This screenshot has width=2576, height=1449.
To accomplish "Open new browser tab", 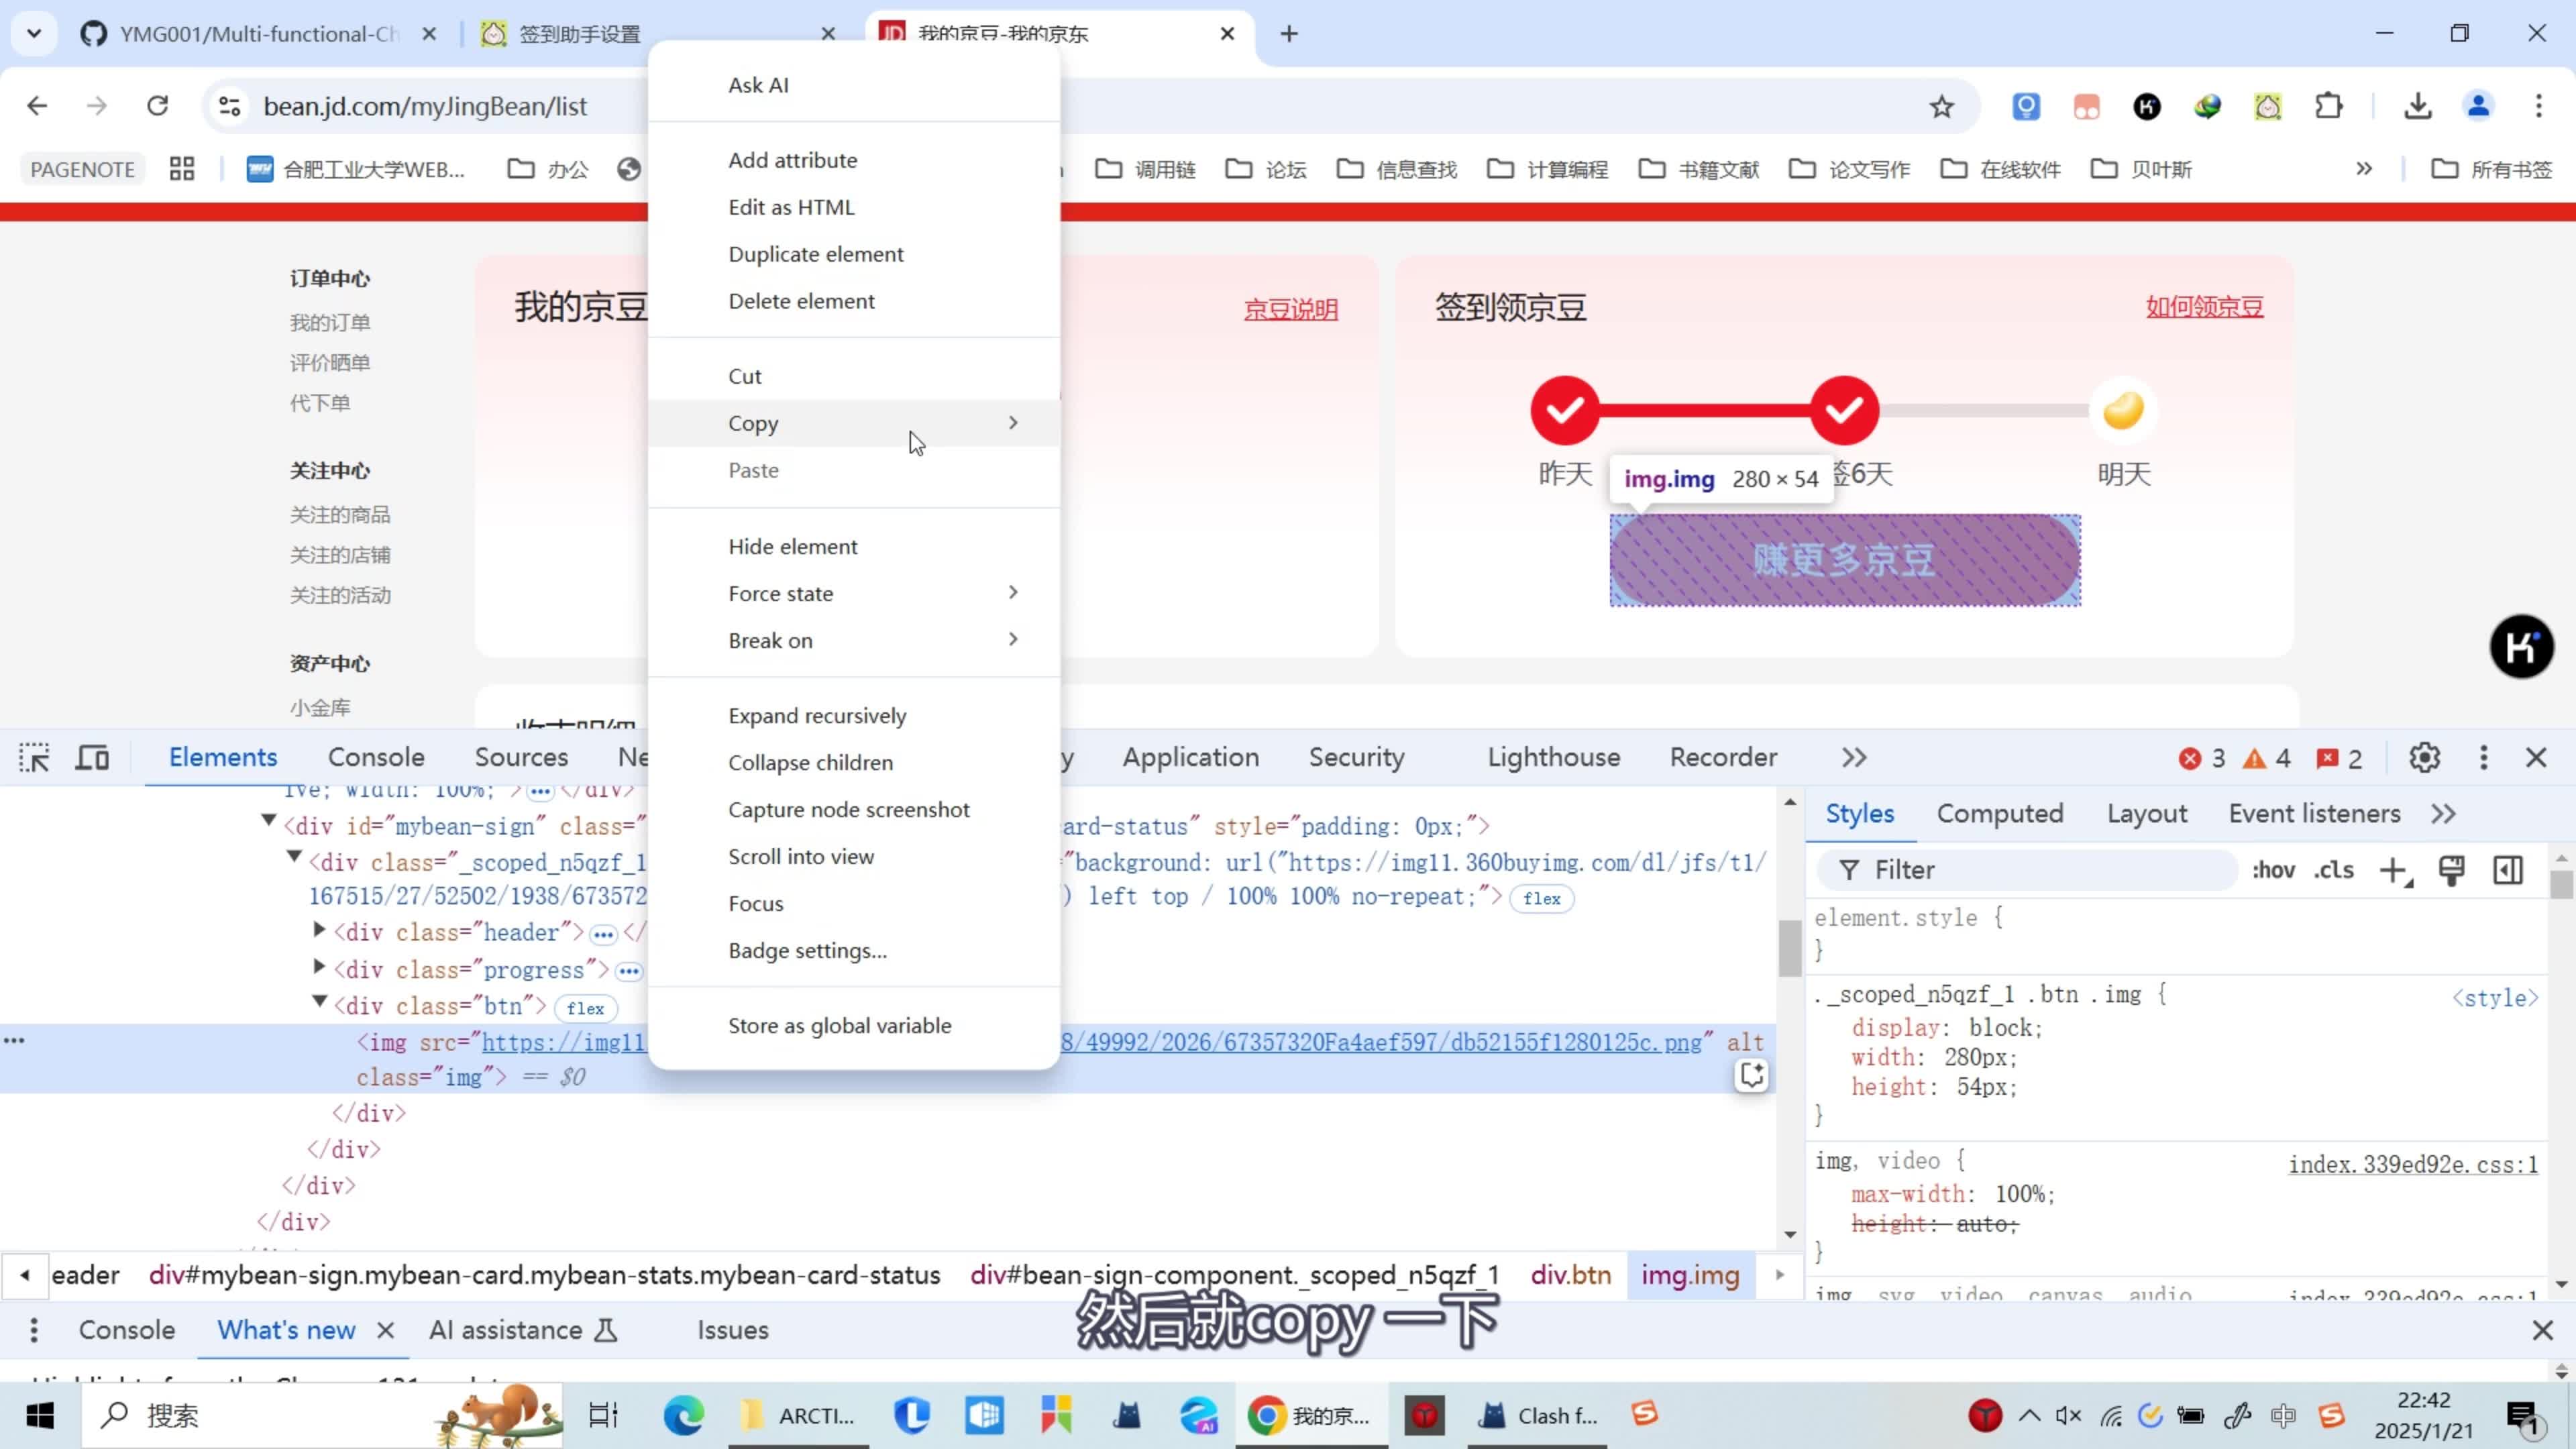I will (x=1289, y=34).
